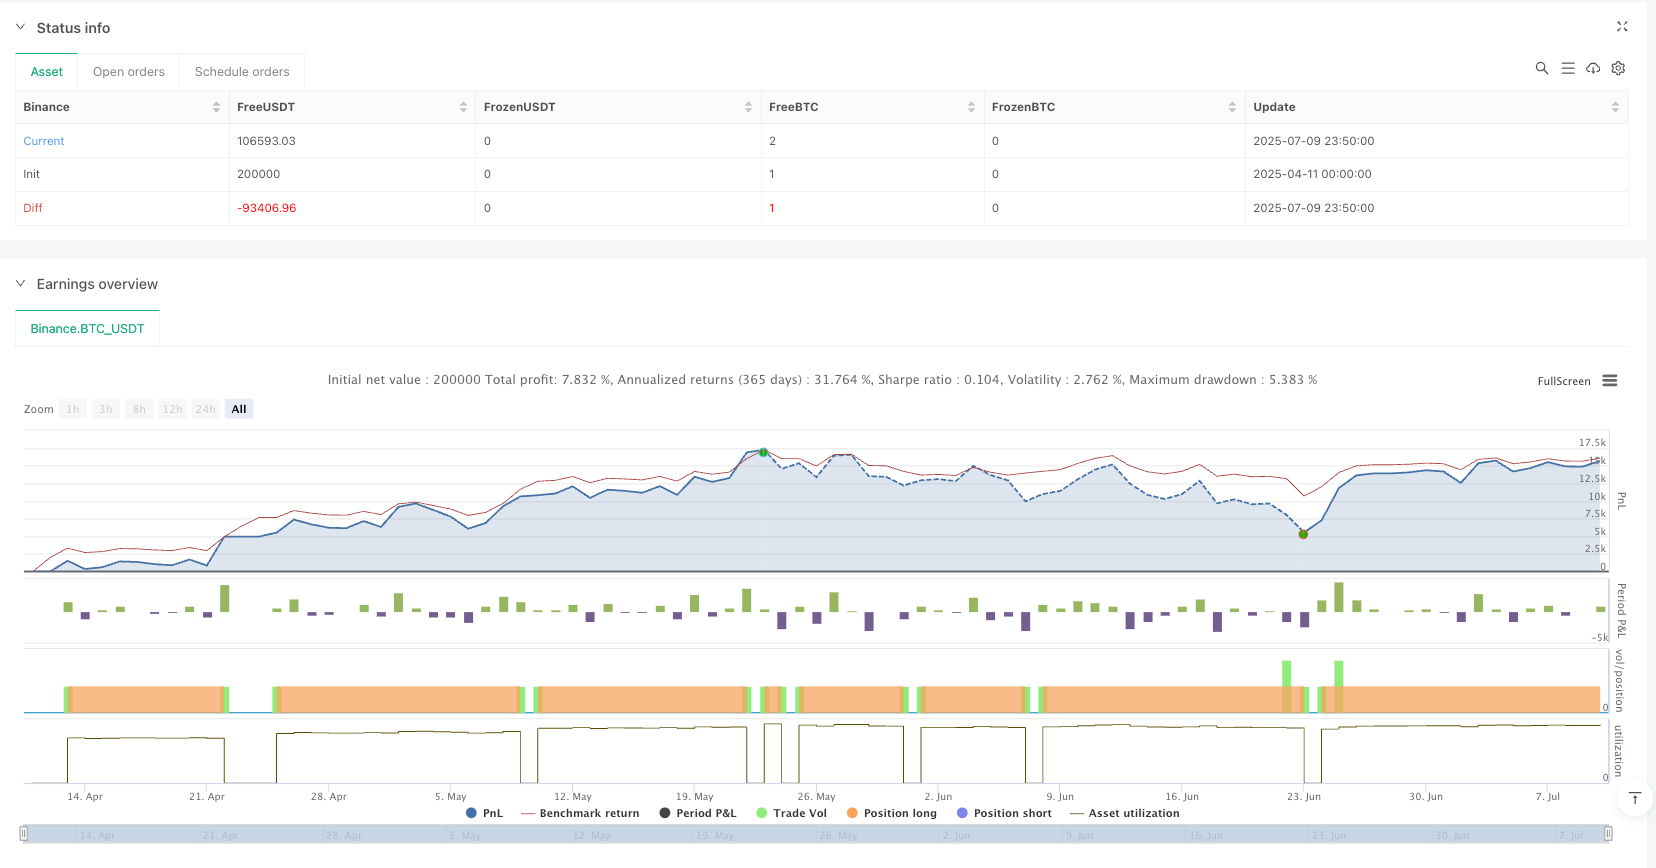Switch to the Open orders tab
The height and width of the screenshot is (868, 1656).
tap(129, 72)
